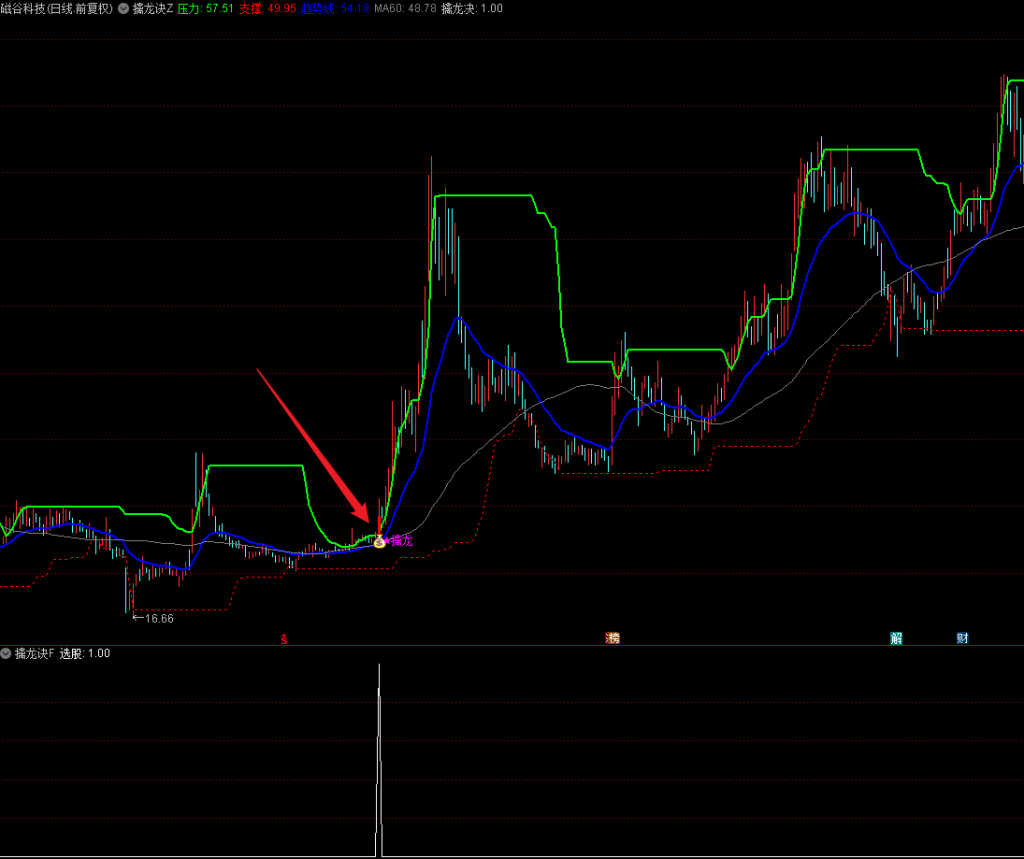Screen dimensions: 1024x859
Task: Select the 擒龙诀F indicator name label
Action: 35,653
